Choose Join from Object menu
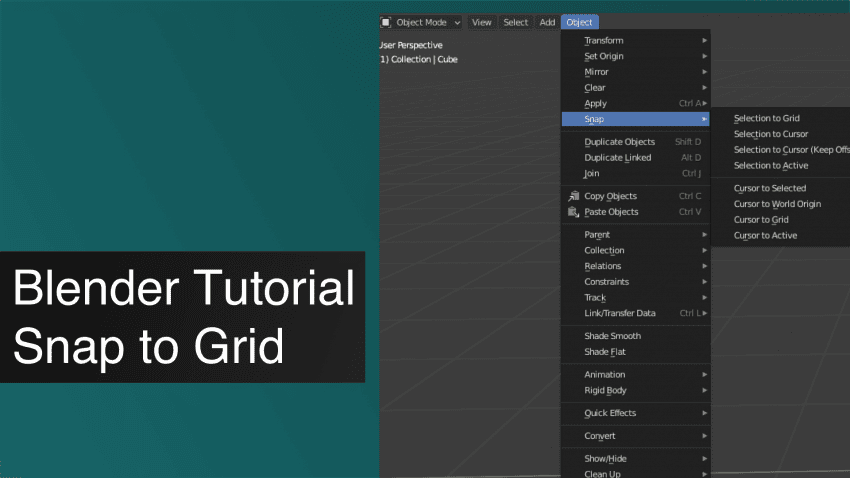Image resolution: width=850 pixels, height=478 pixels. pos(635,173)
